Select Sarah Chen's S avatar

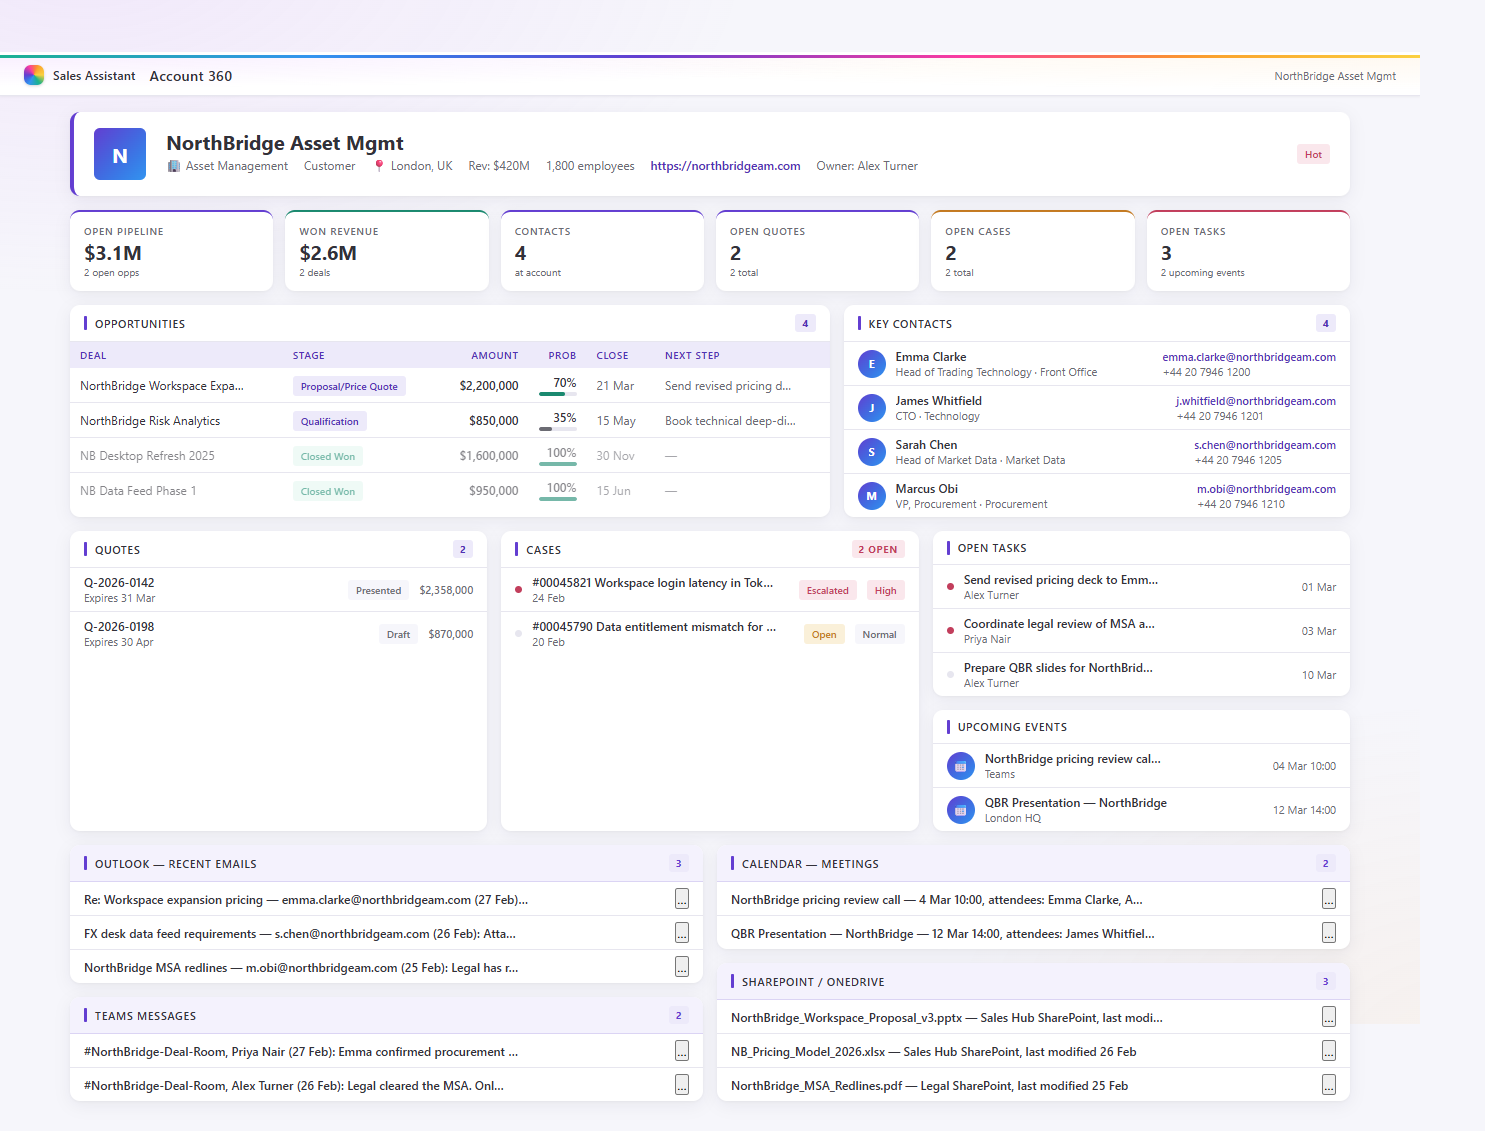872,452
